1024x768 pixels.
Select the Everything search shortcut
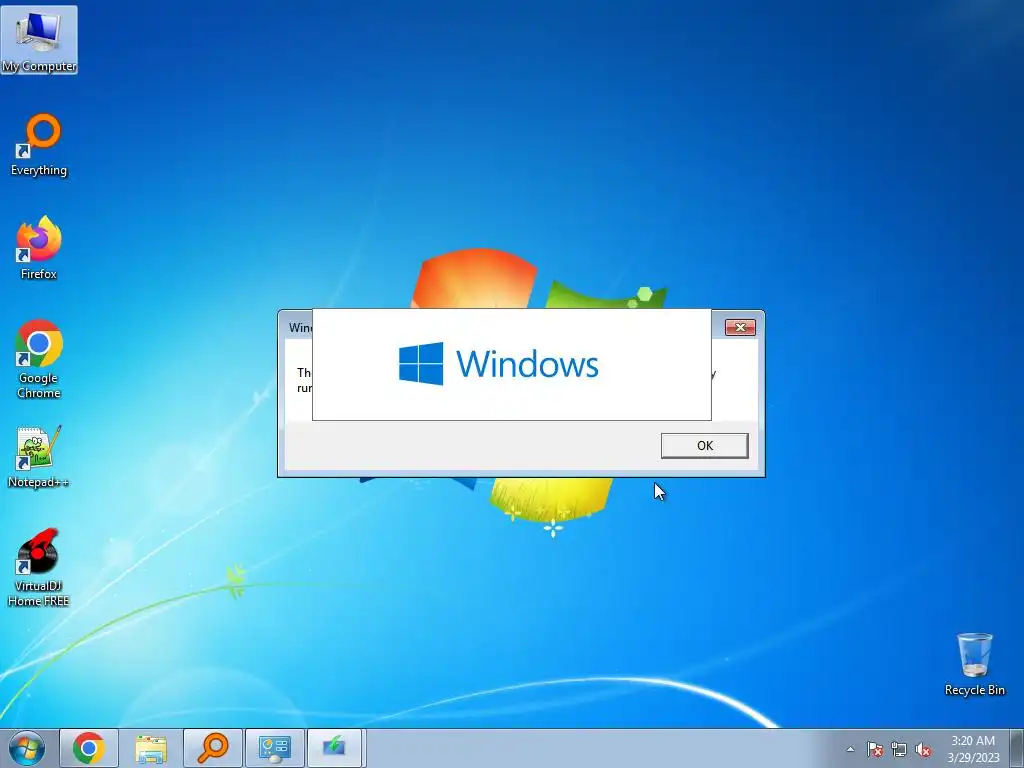tap(39, 145)
